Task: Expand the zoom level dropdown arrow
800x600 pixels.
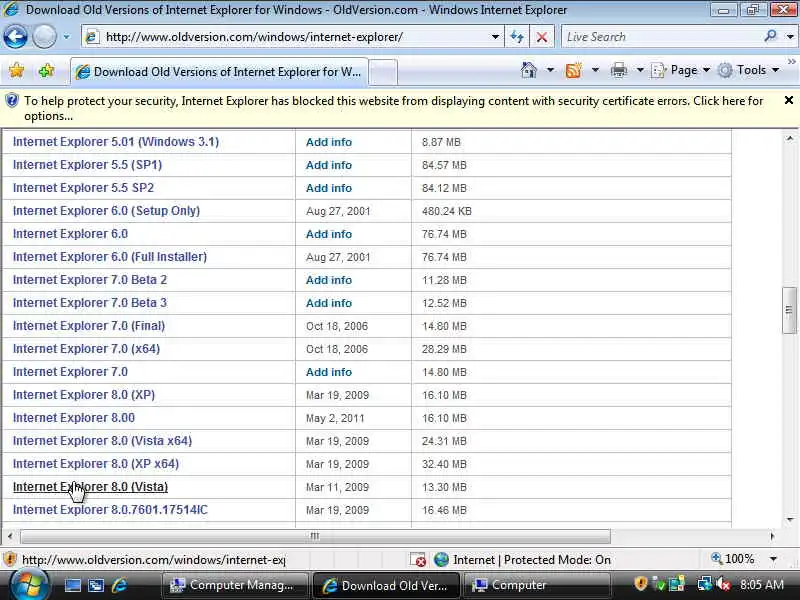Action: 773,559
